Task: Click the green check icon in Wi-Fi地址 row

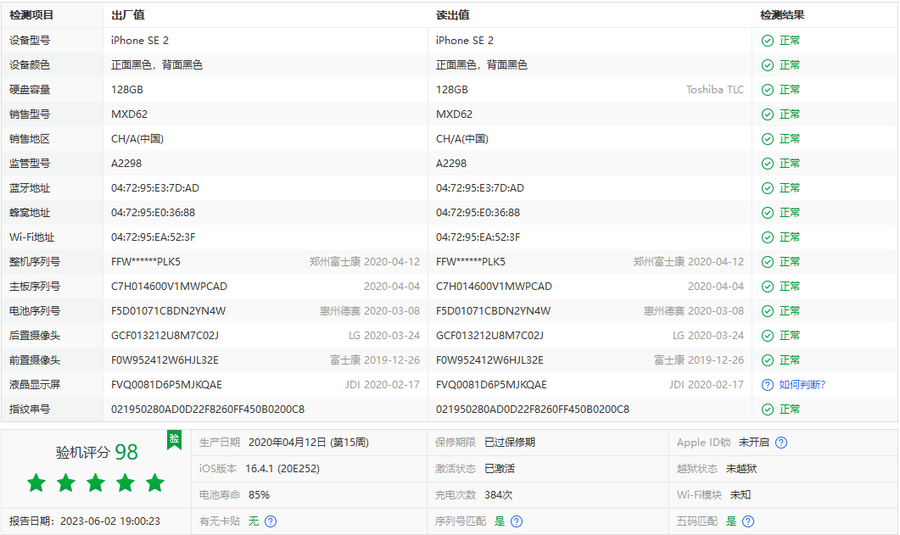Action: pos(767,238)
